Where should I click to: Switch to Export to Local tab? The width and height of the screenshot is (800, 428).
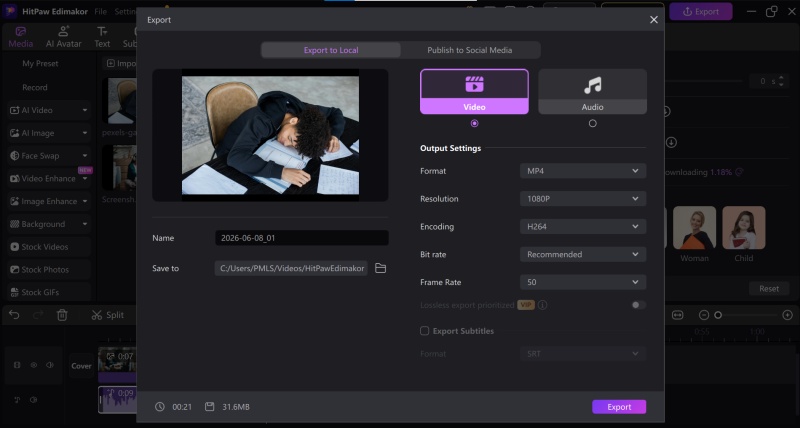coord(331,50)
